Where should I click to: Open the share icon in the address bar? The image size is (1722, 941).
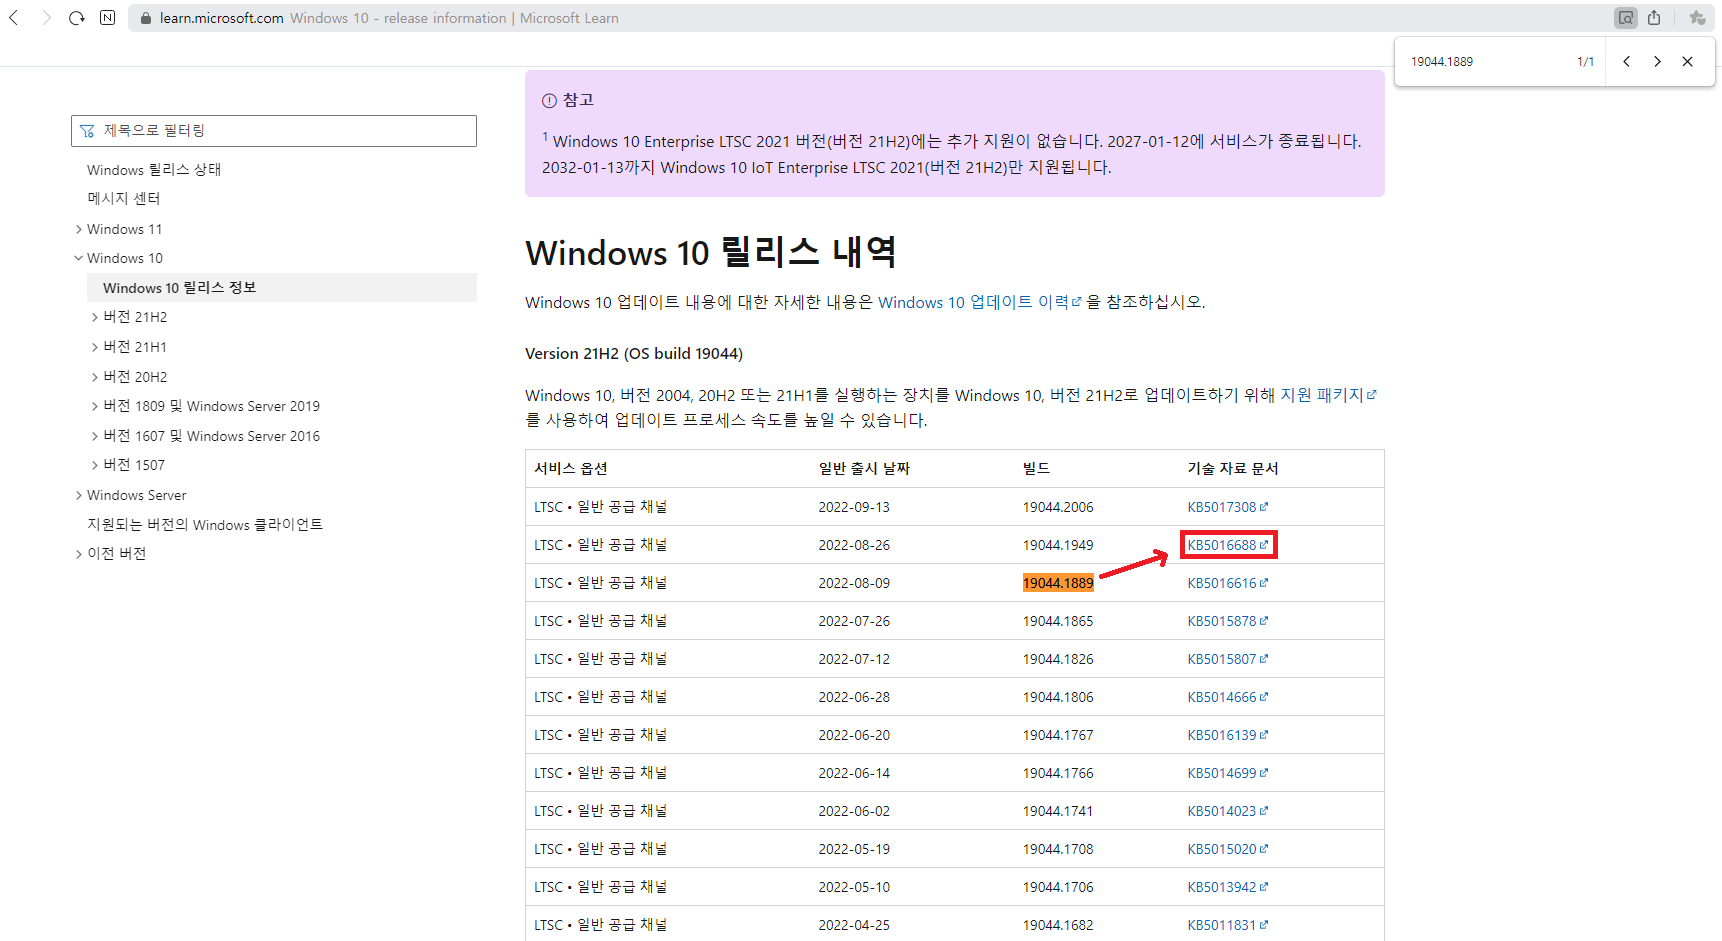1654,18
